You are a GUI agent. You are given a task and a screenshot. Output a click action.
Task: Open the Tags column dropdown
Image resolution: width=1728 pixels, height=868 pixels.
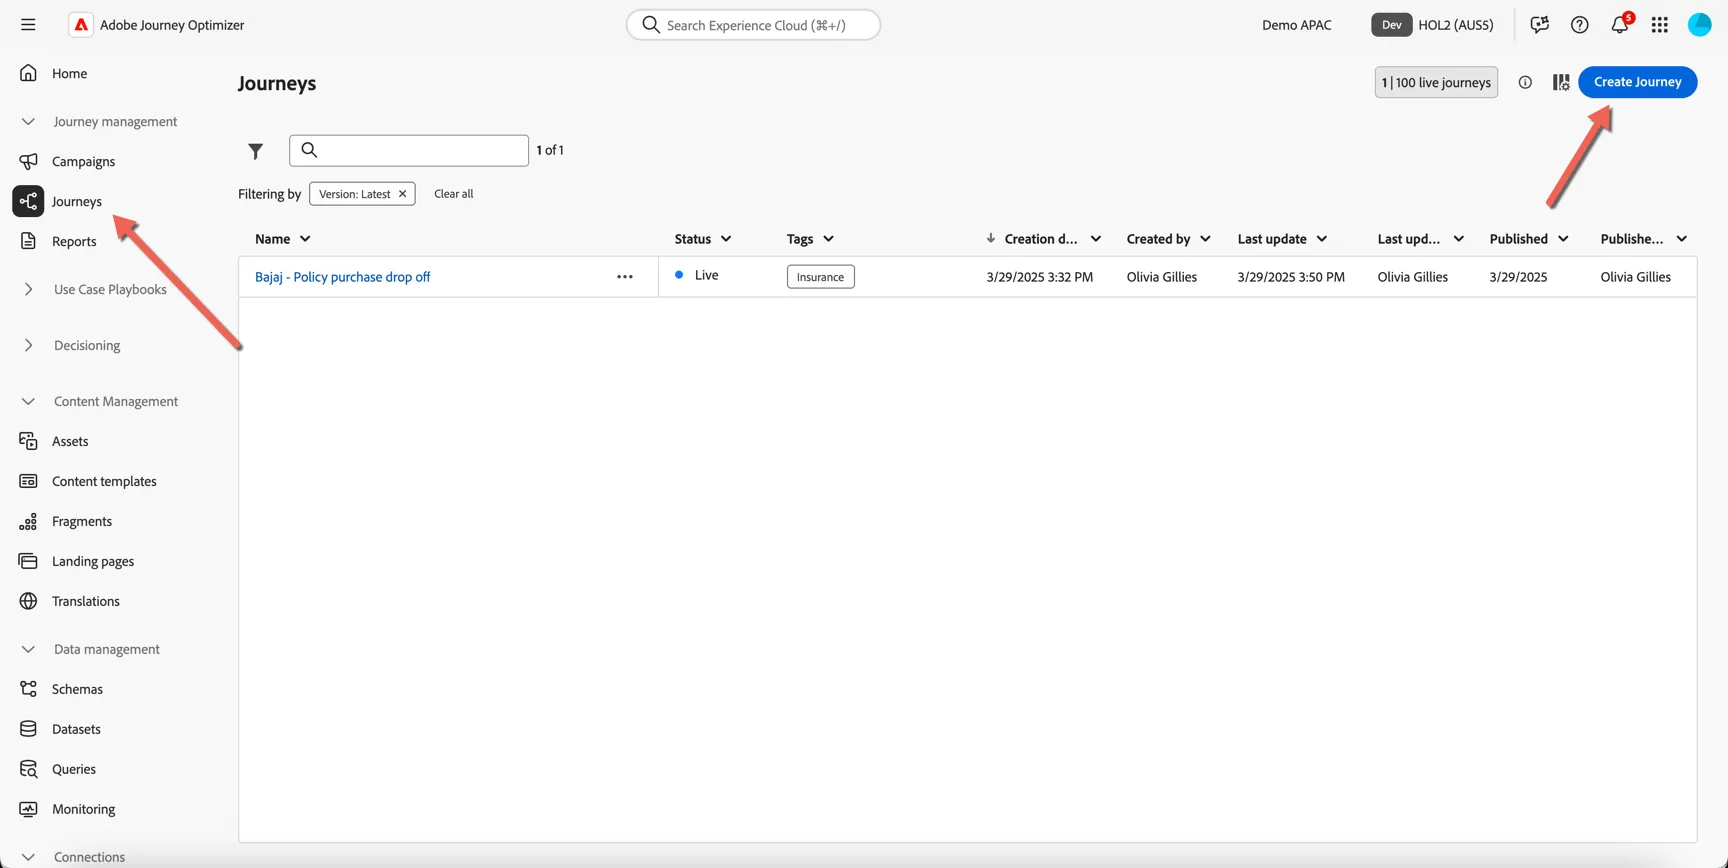pos(828,239)
